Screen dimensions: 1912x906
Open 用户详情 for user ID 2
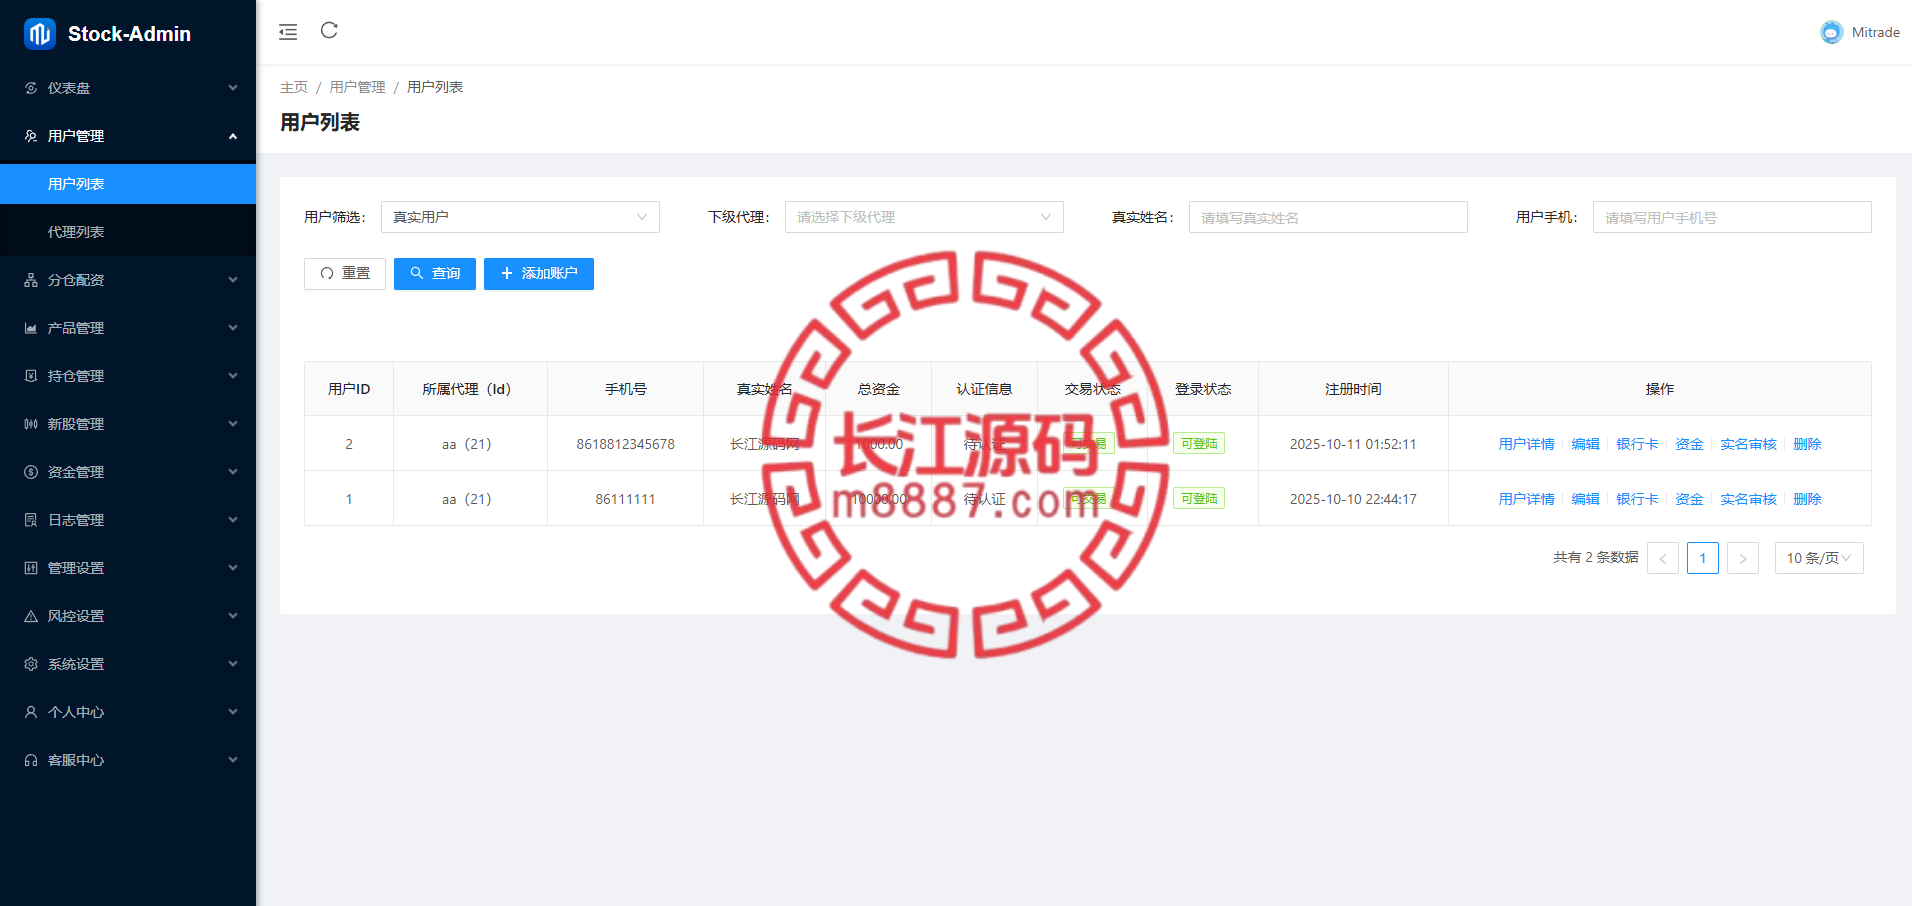[1526, 444]
